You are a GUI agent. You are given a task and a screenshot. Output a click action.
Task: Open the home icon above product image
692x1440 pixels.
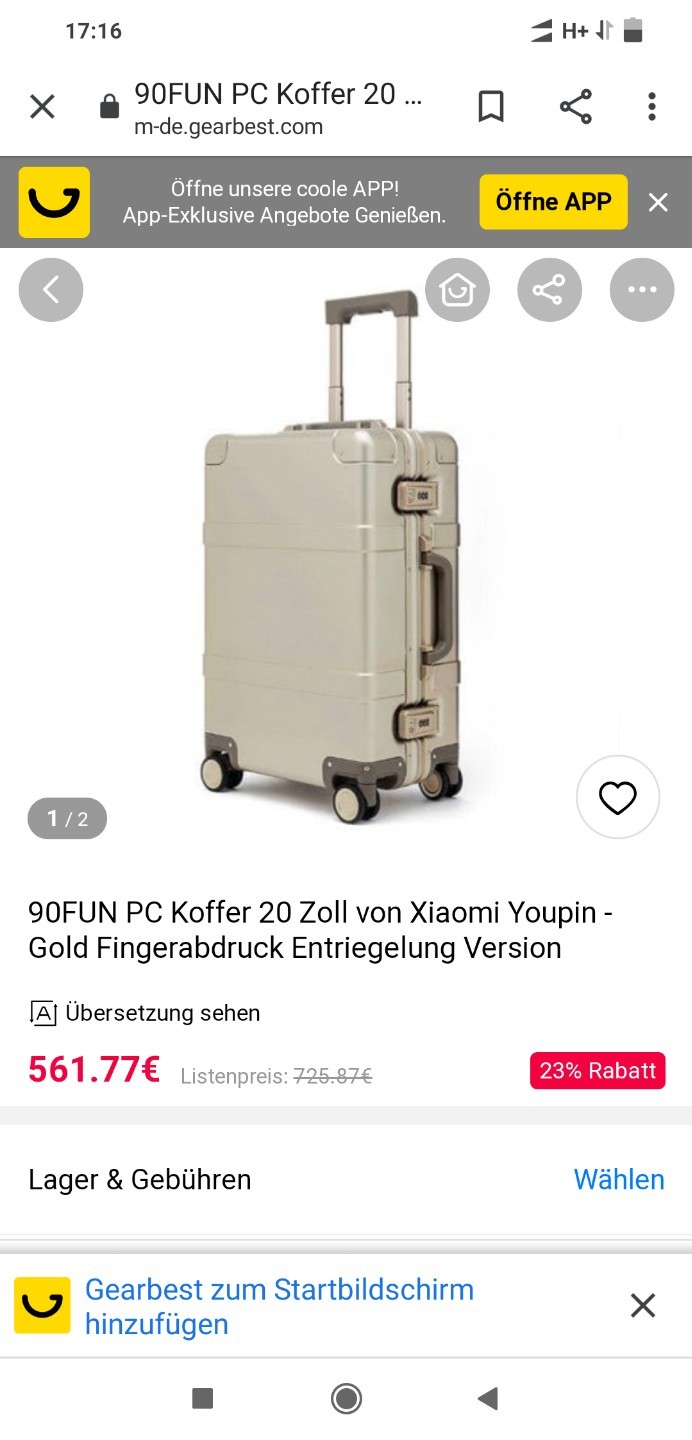point(457,290)
